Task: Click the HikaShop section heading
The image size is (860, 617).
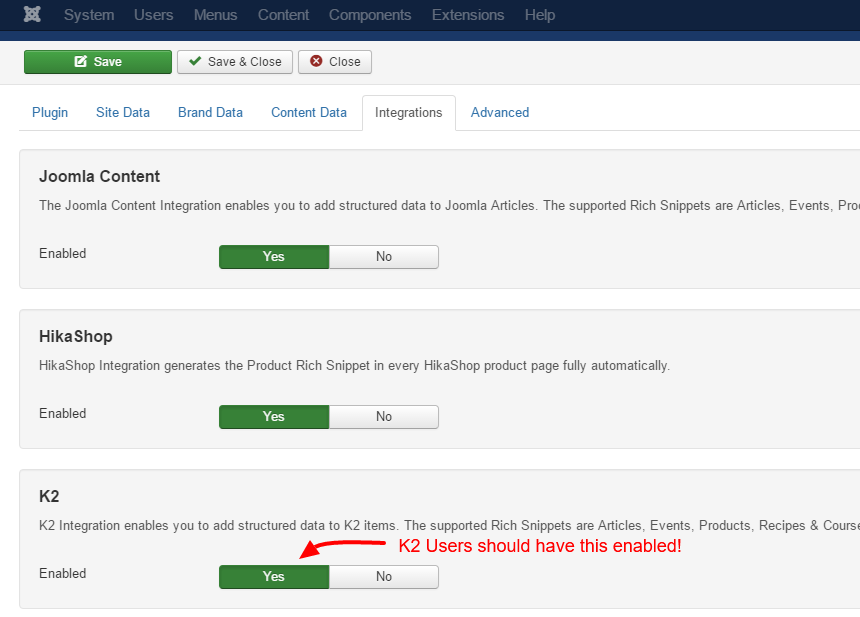Action: click(x=76, y=336)
